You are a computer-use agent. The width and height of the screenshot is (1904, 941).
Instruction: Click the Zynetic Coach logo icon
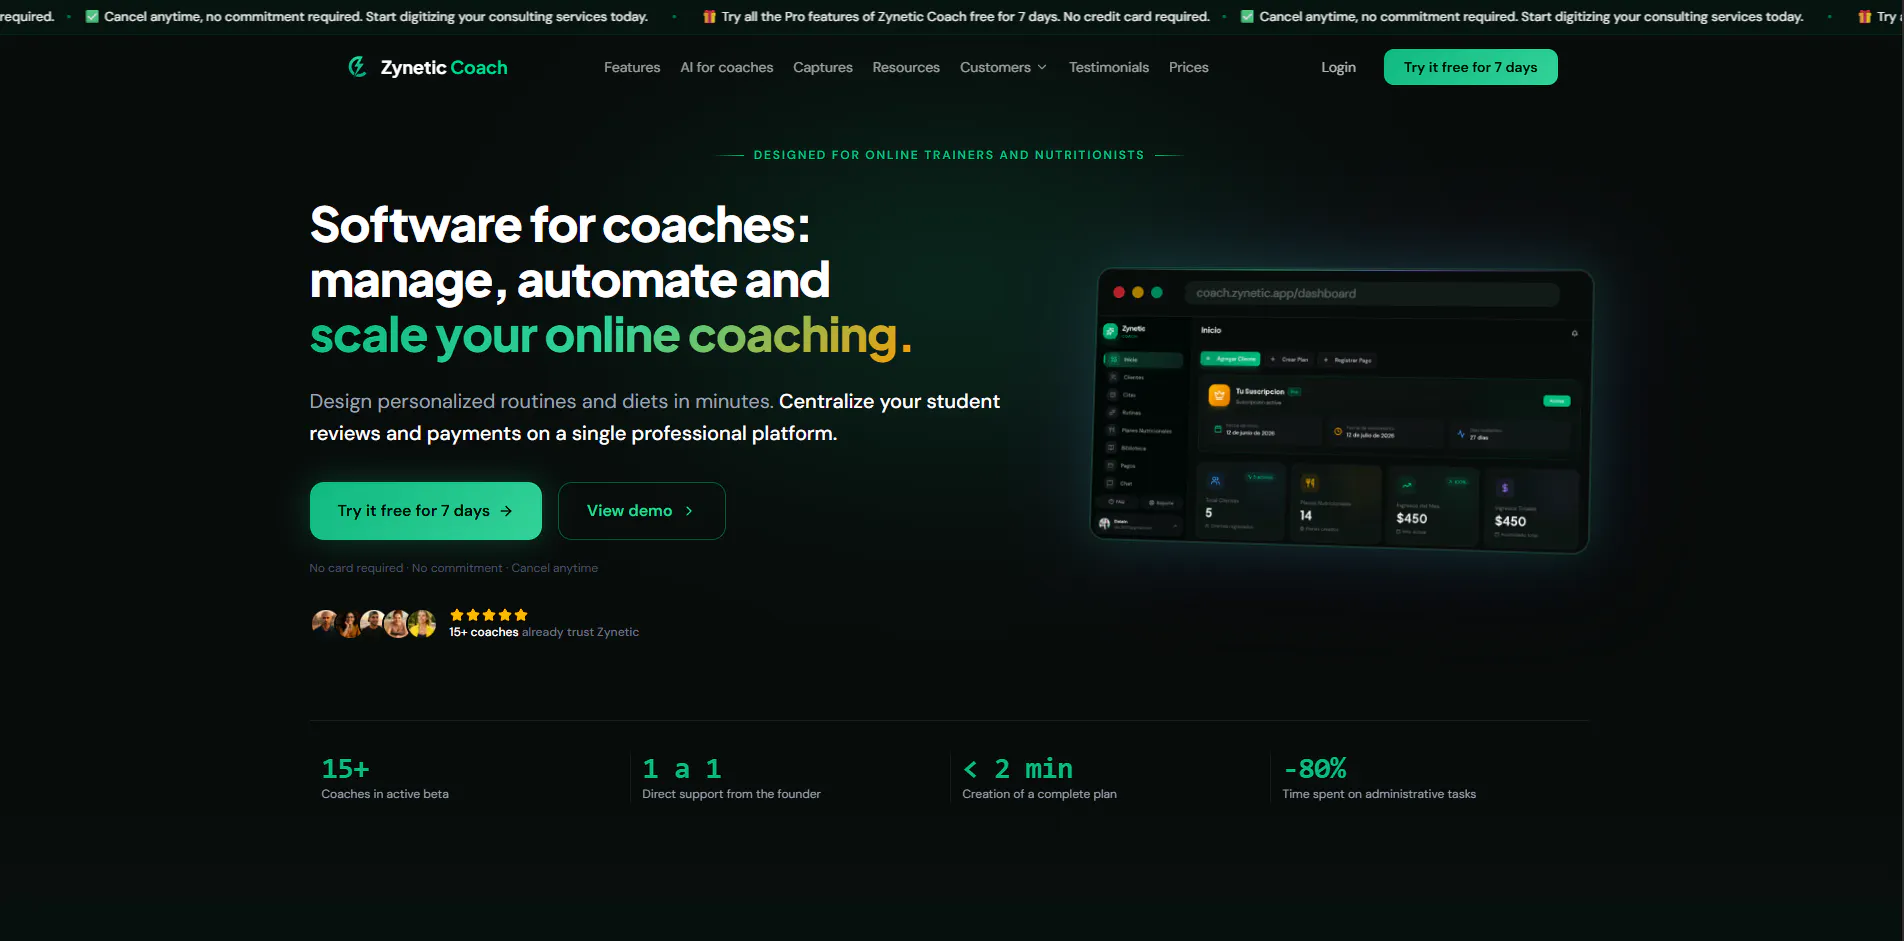357,67
